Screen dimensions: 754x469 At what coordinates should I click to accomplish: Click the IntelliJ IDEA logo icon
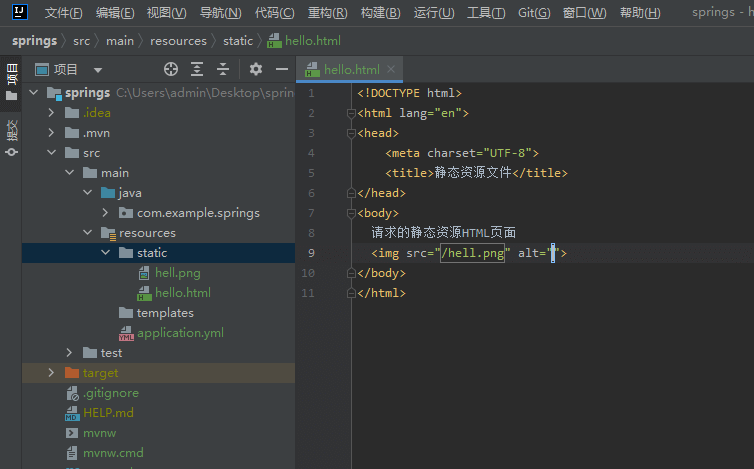(x=20, y=12)
